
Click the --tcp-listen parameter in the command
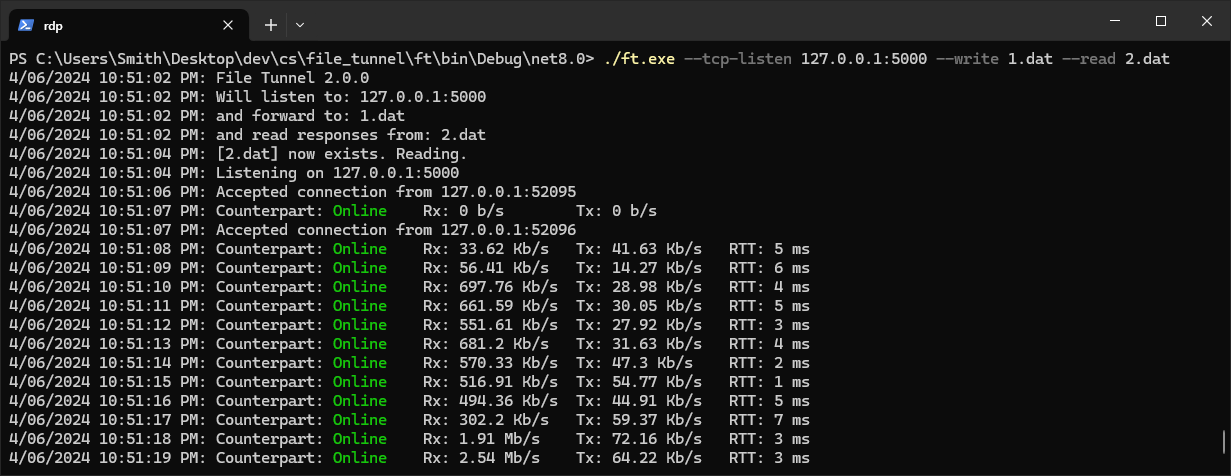(x=738, y=59)
